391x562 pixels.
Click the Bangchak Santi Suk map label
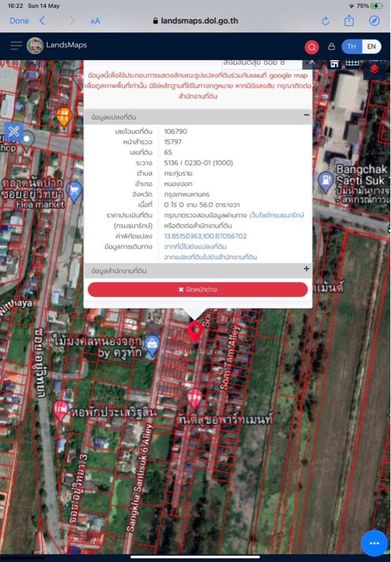tap(362, 175)
